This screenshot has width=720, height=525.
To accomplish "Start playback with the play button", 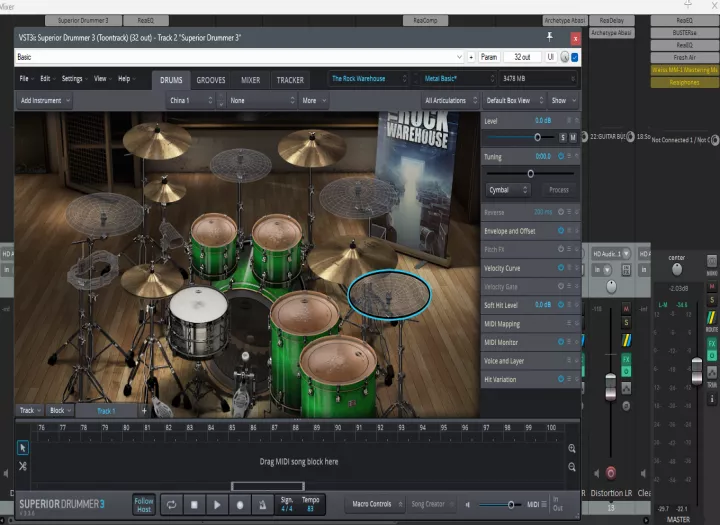I will click(x=217, y=505).
